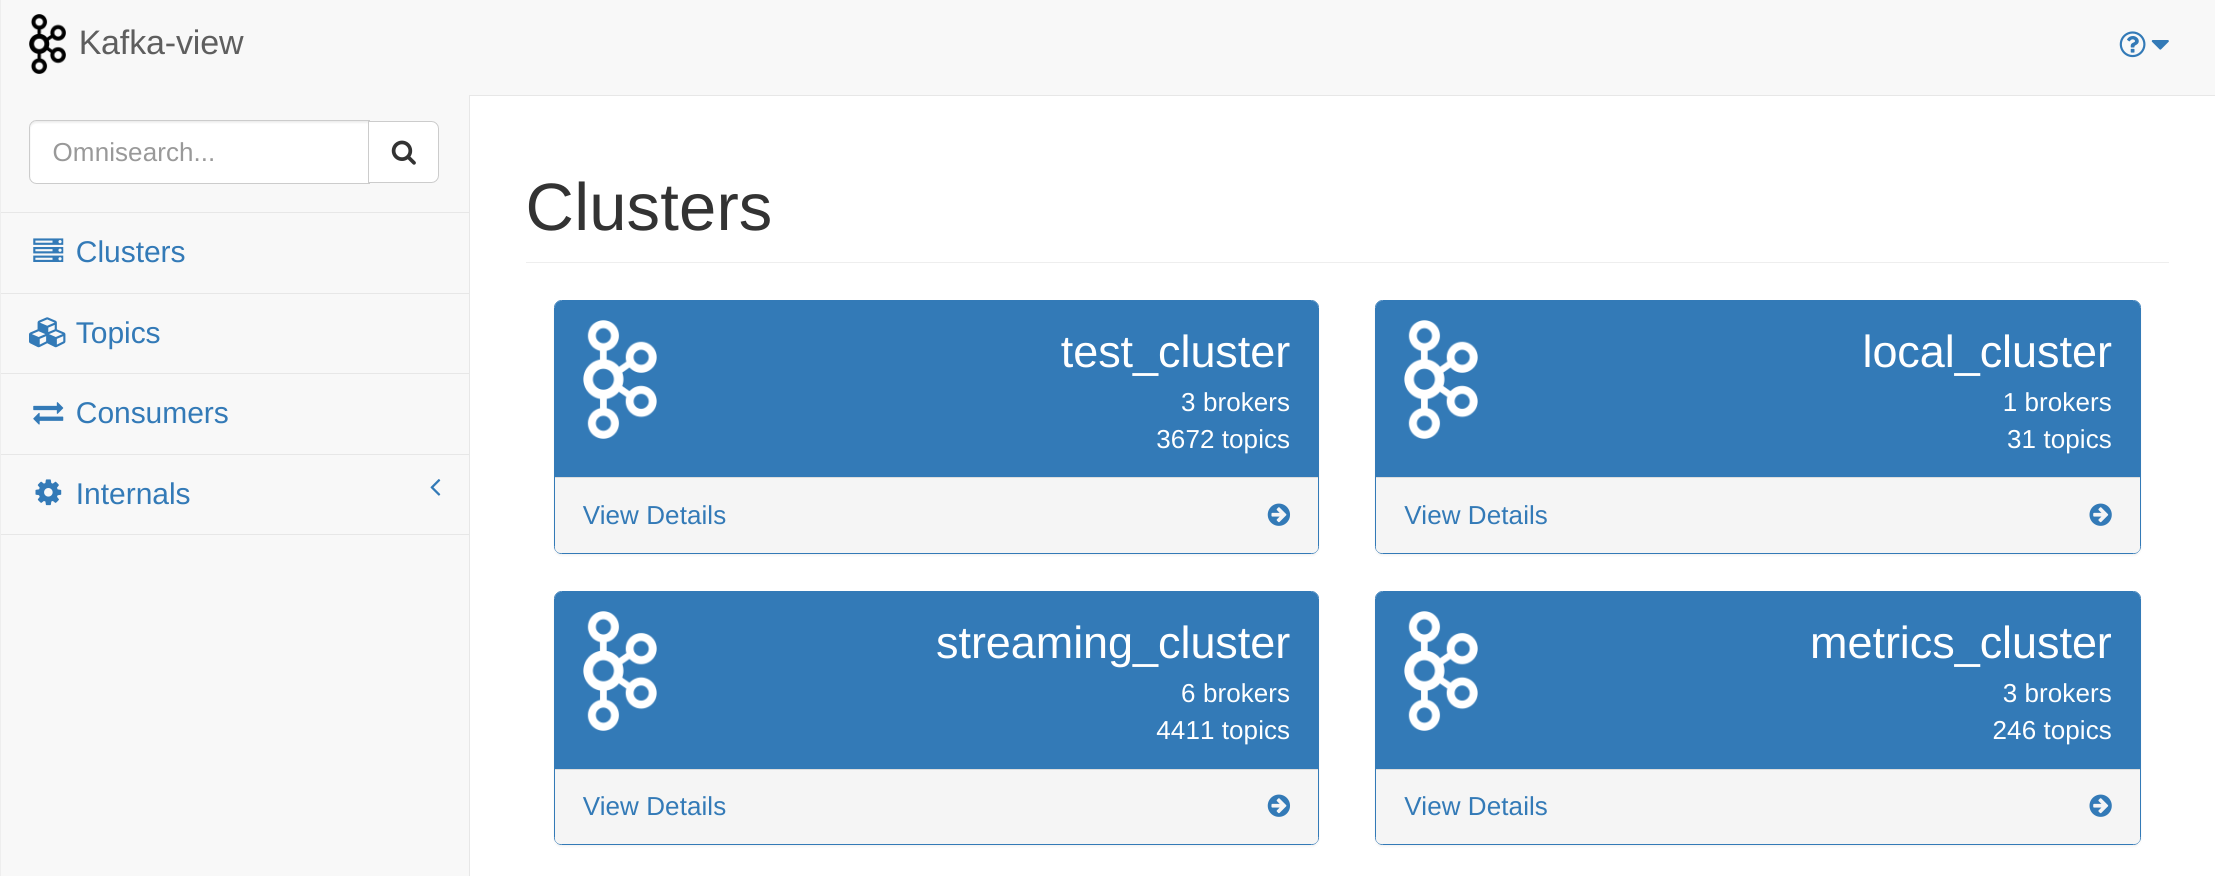2215x876 pixels.
Task: Click '6 brokers' on streaming_cluster card
Action: pos(1235,693)
